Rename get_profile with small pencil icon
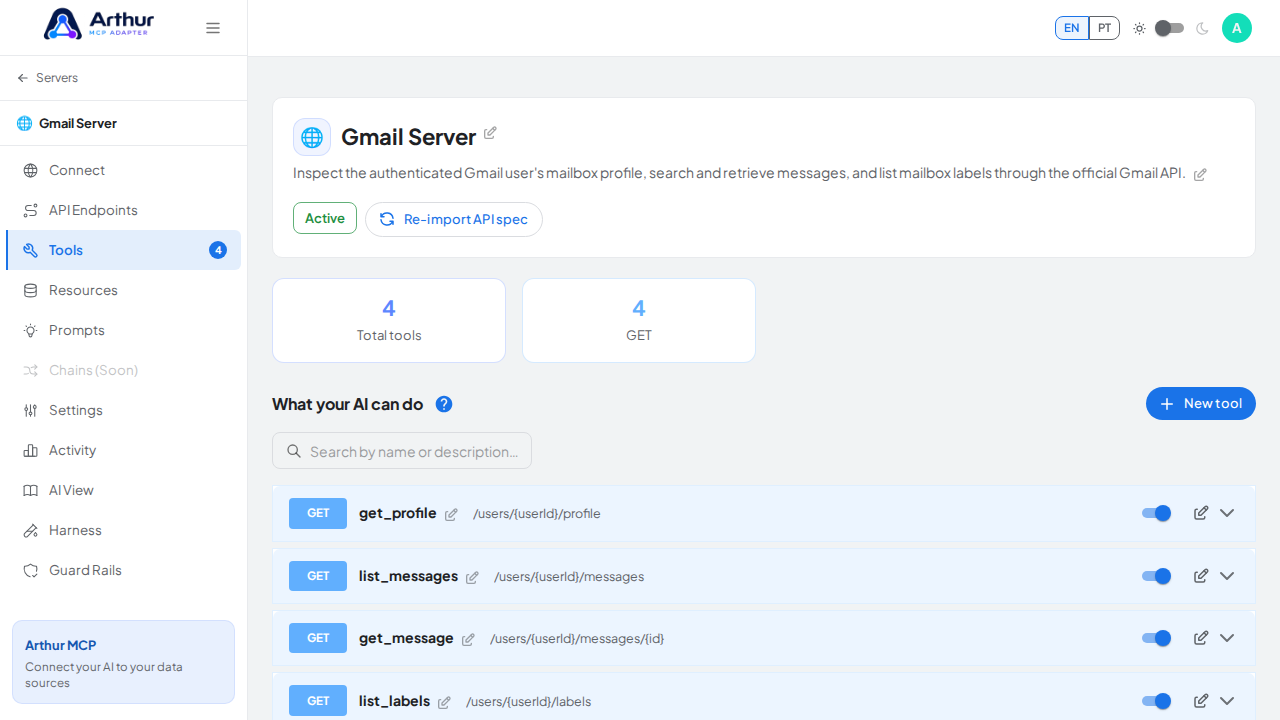The height and width of the screenshot is (720, 1280). [x=451, y=514]
